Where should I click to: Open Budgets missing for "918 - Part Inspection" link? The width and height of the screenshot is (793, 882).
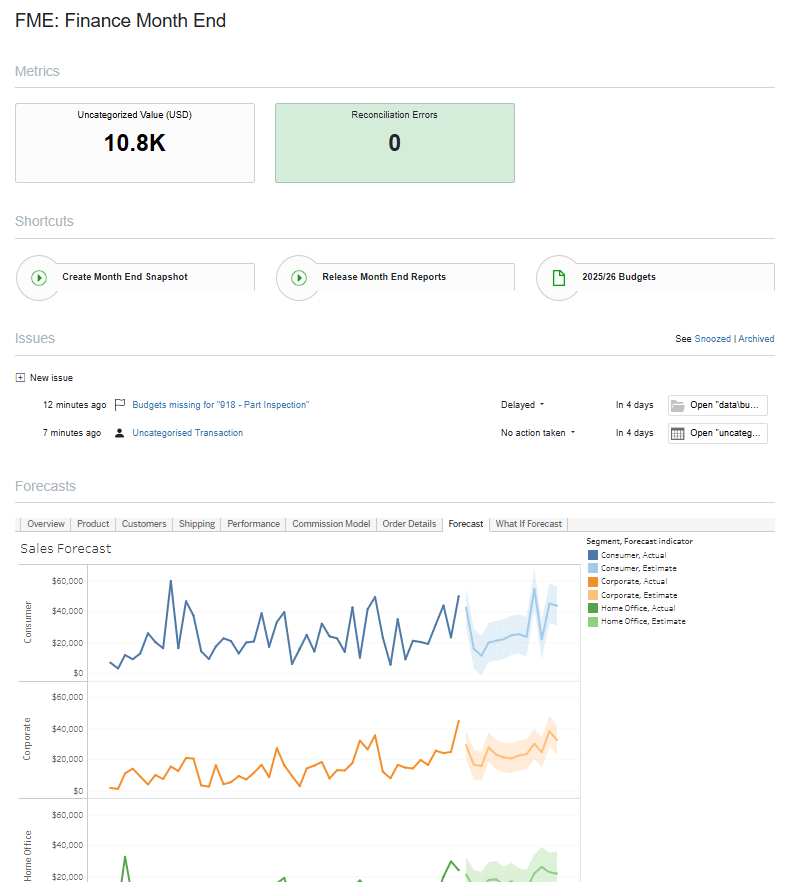pos(220,405)
